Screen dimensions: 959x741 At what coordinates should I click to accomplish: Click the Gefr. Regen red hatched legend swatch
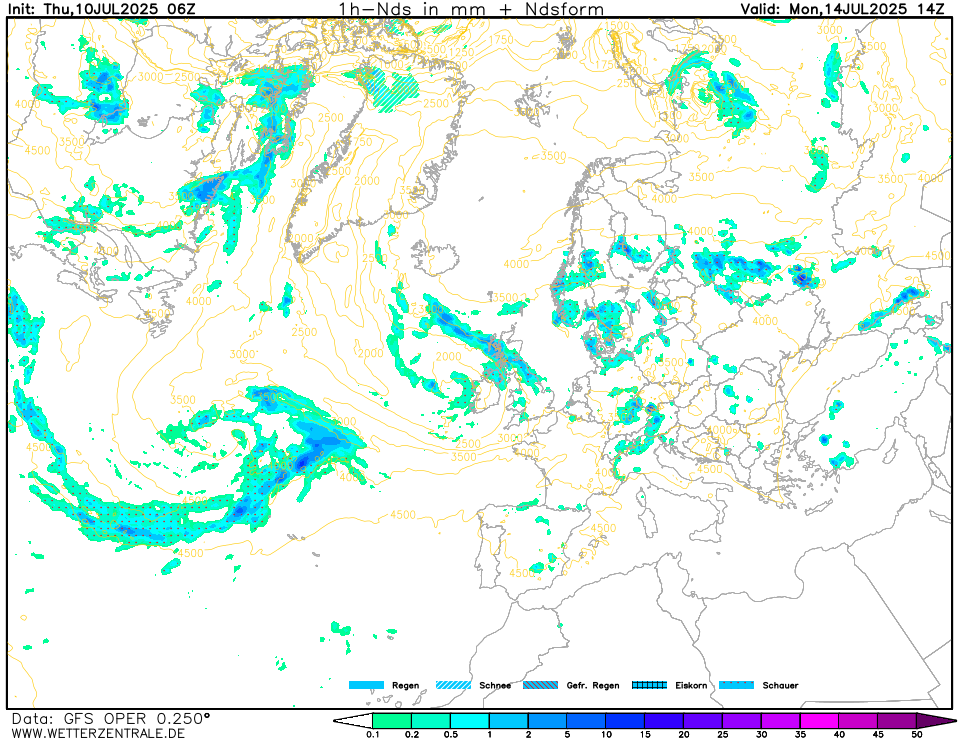coord(541,685)
